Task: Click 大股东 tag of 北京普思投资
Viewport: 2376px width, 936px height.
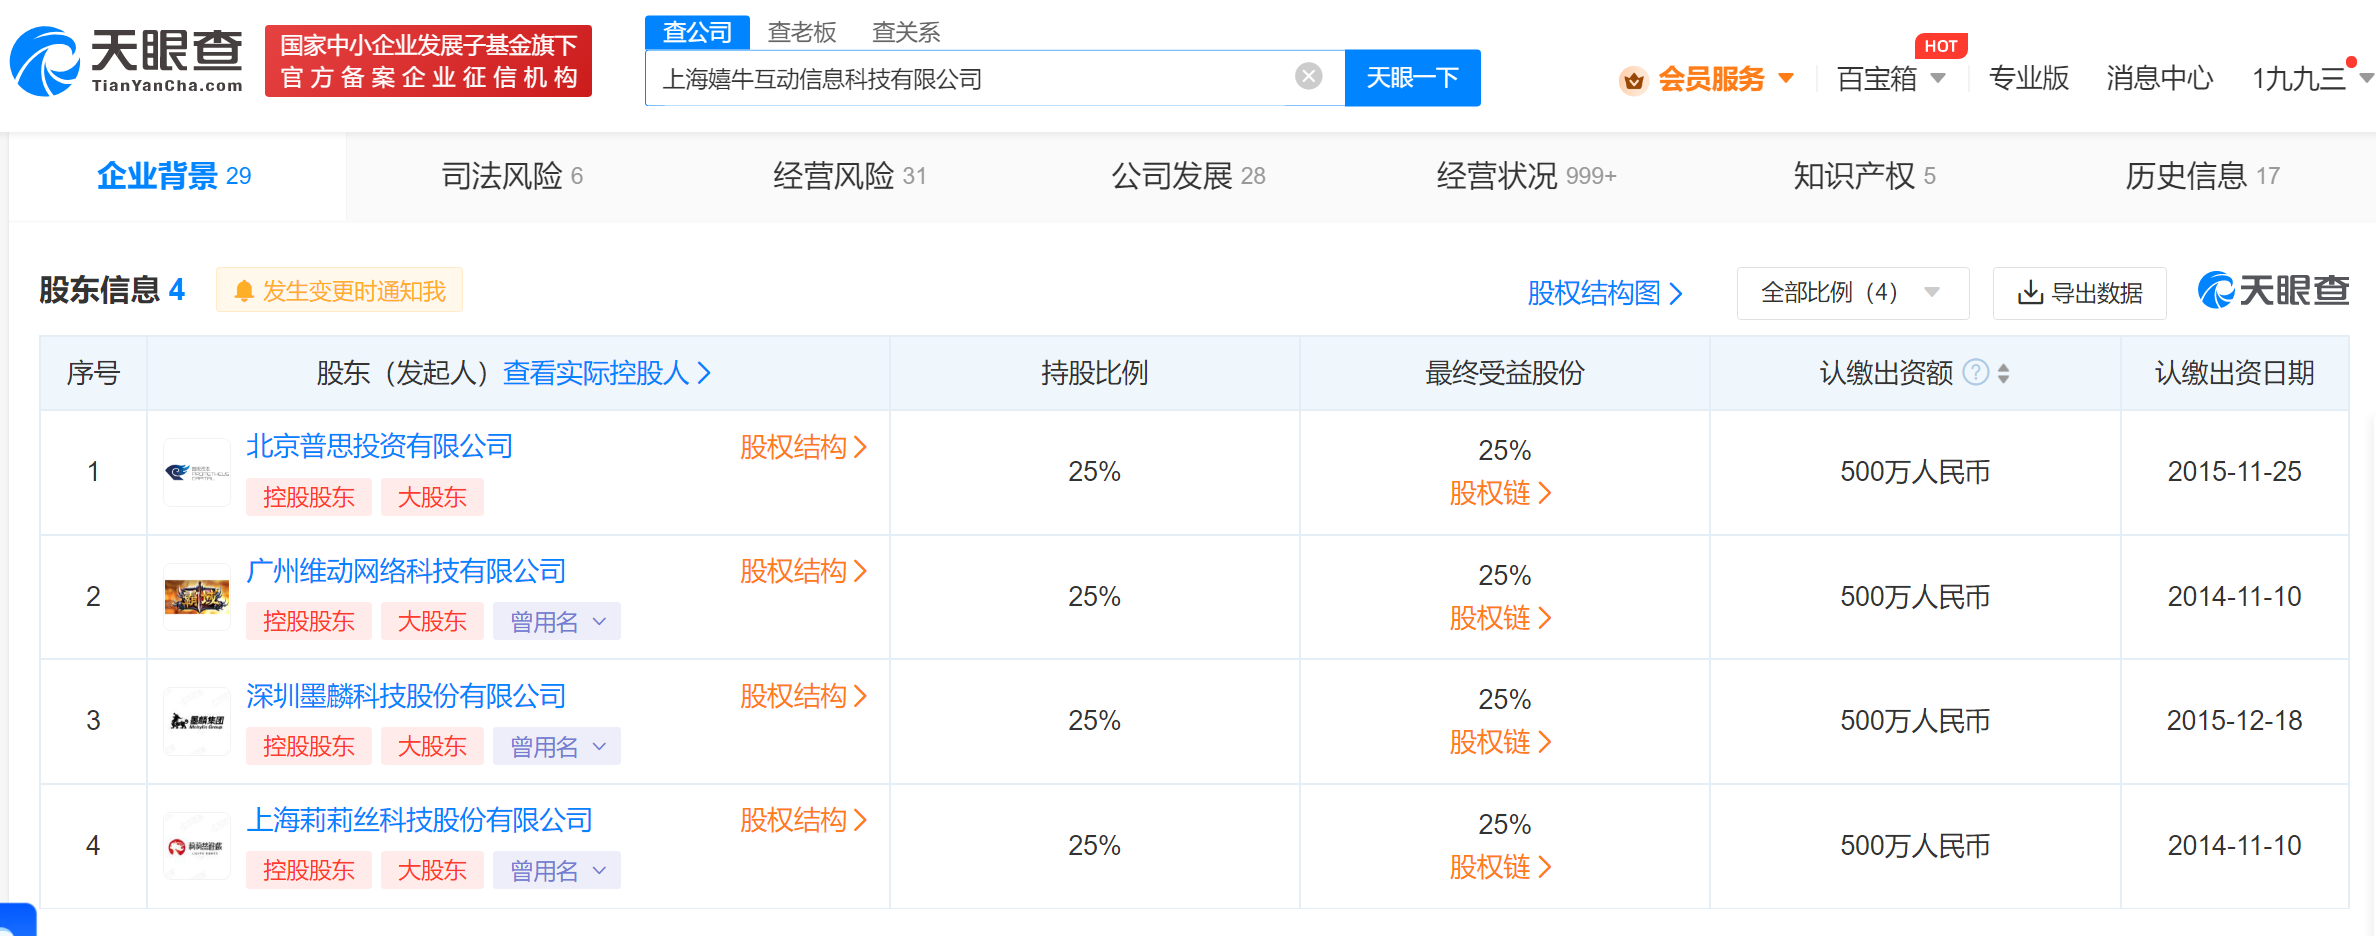Action: [x=432, y=497]
